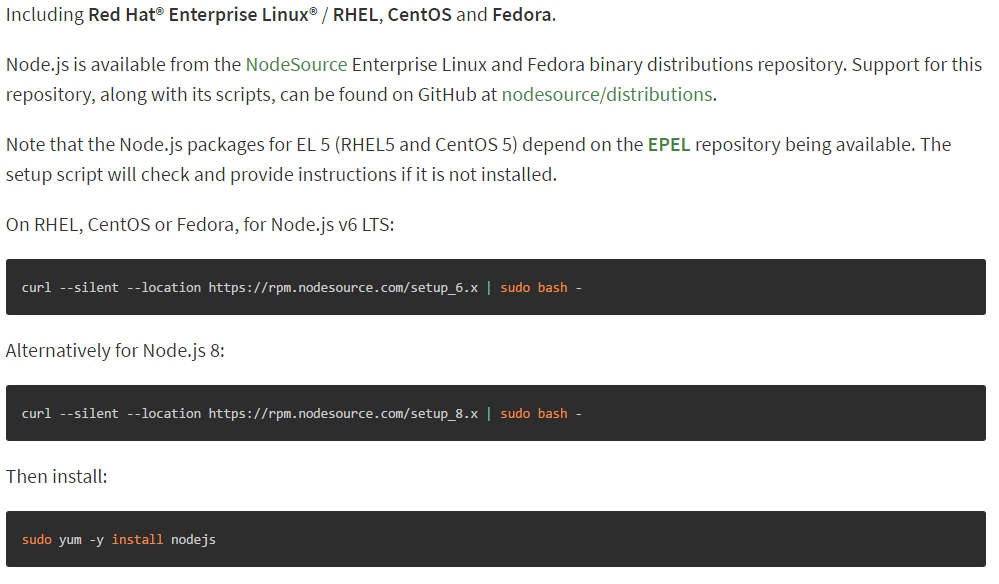Click the 'Then install:' text
This screenshot has width=999, height=584.
pyautogui.click(x=57, y=476)
